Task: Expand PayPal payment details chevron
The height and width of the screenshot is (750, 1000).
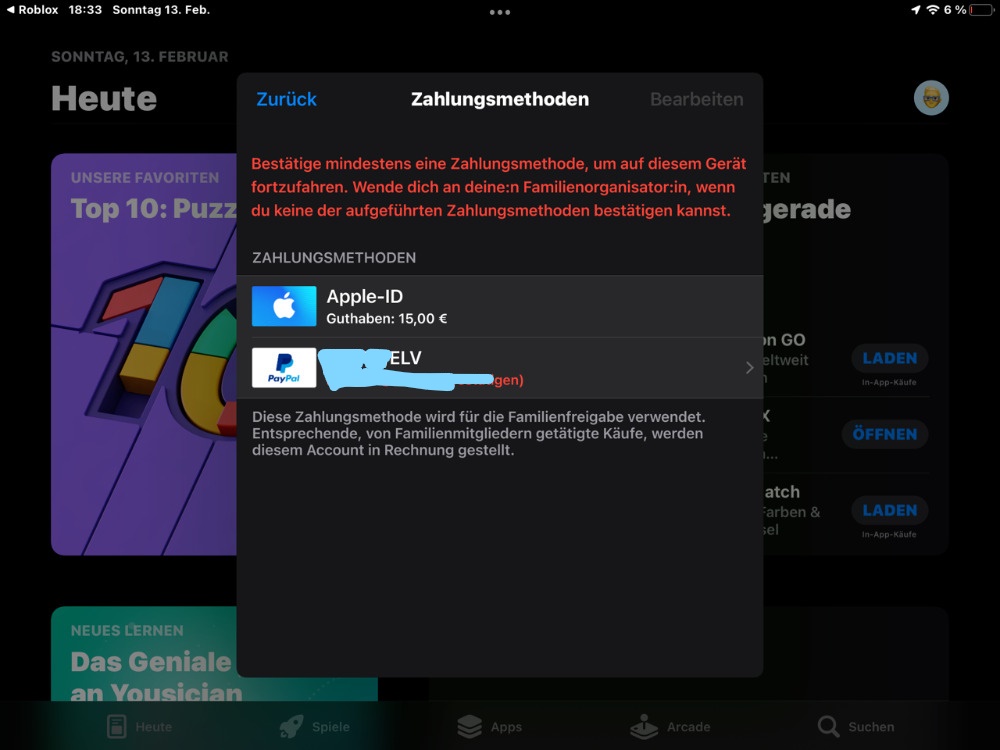Action: [749, 367]
